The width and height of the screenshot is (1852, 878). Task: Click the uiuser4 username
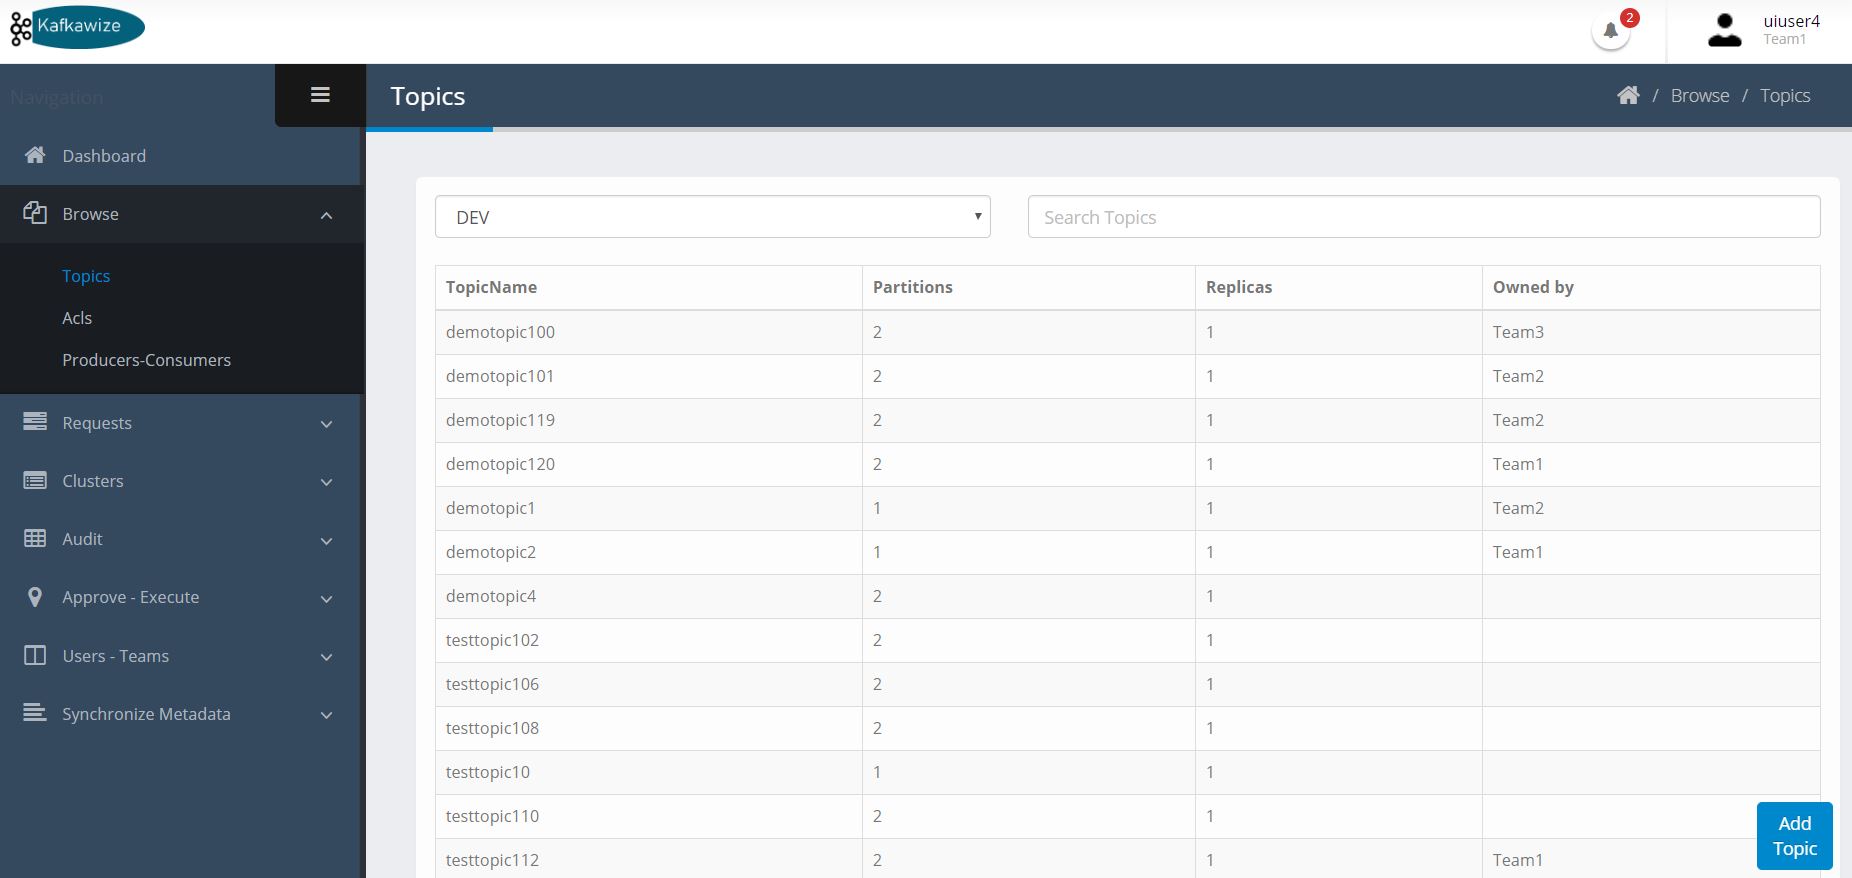(1791, 21)
